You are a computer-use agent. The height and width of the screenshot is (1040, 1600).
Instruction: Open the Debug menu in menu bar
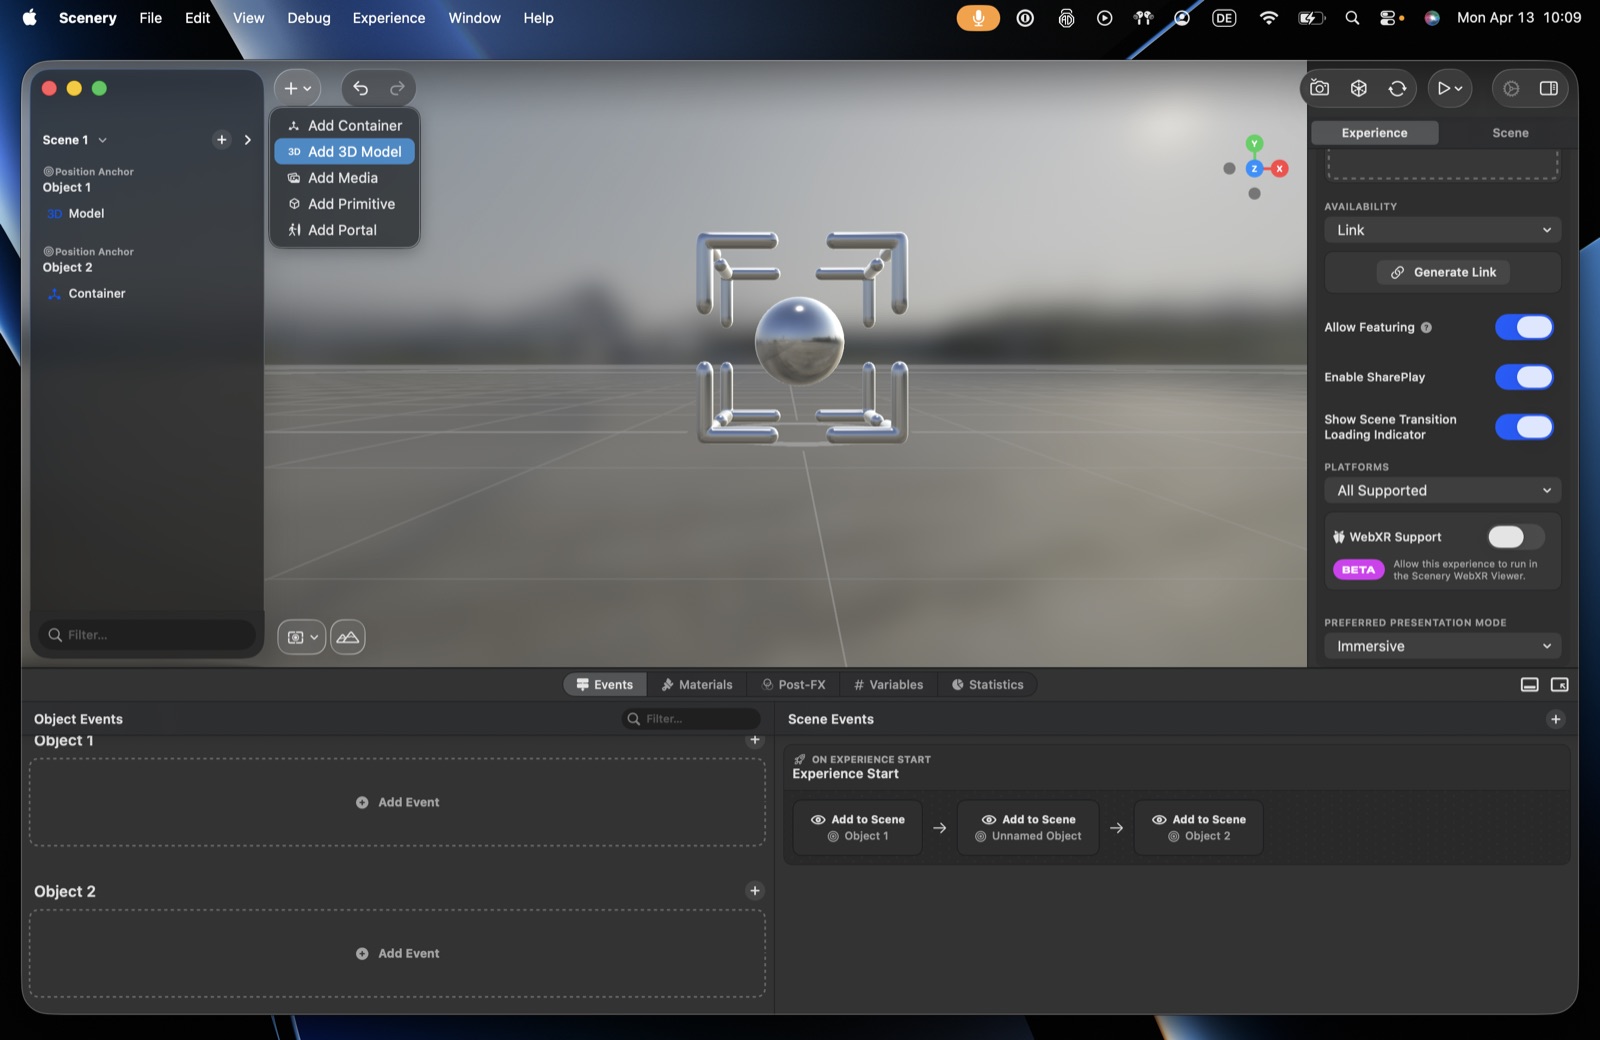click(x=309, y=18)
